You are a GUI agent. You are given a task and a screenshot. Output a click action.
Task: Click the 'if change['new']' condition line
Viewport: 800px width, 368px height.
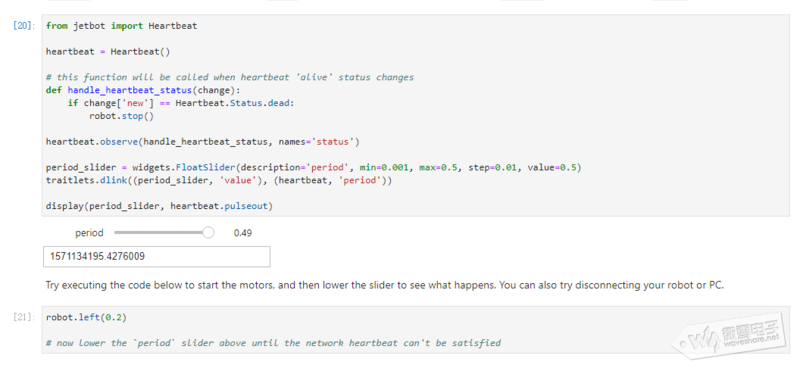pyautogui.click(x=181, y=103)
